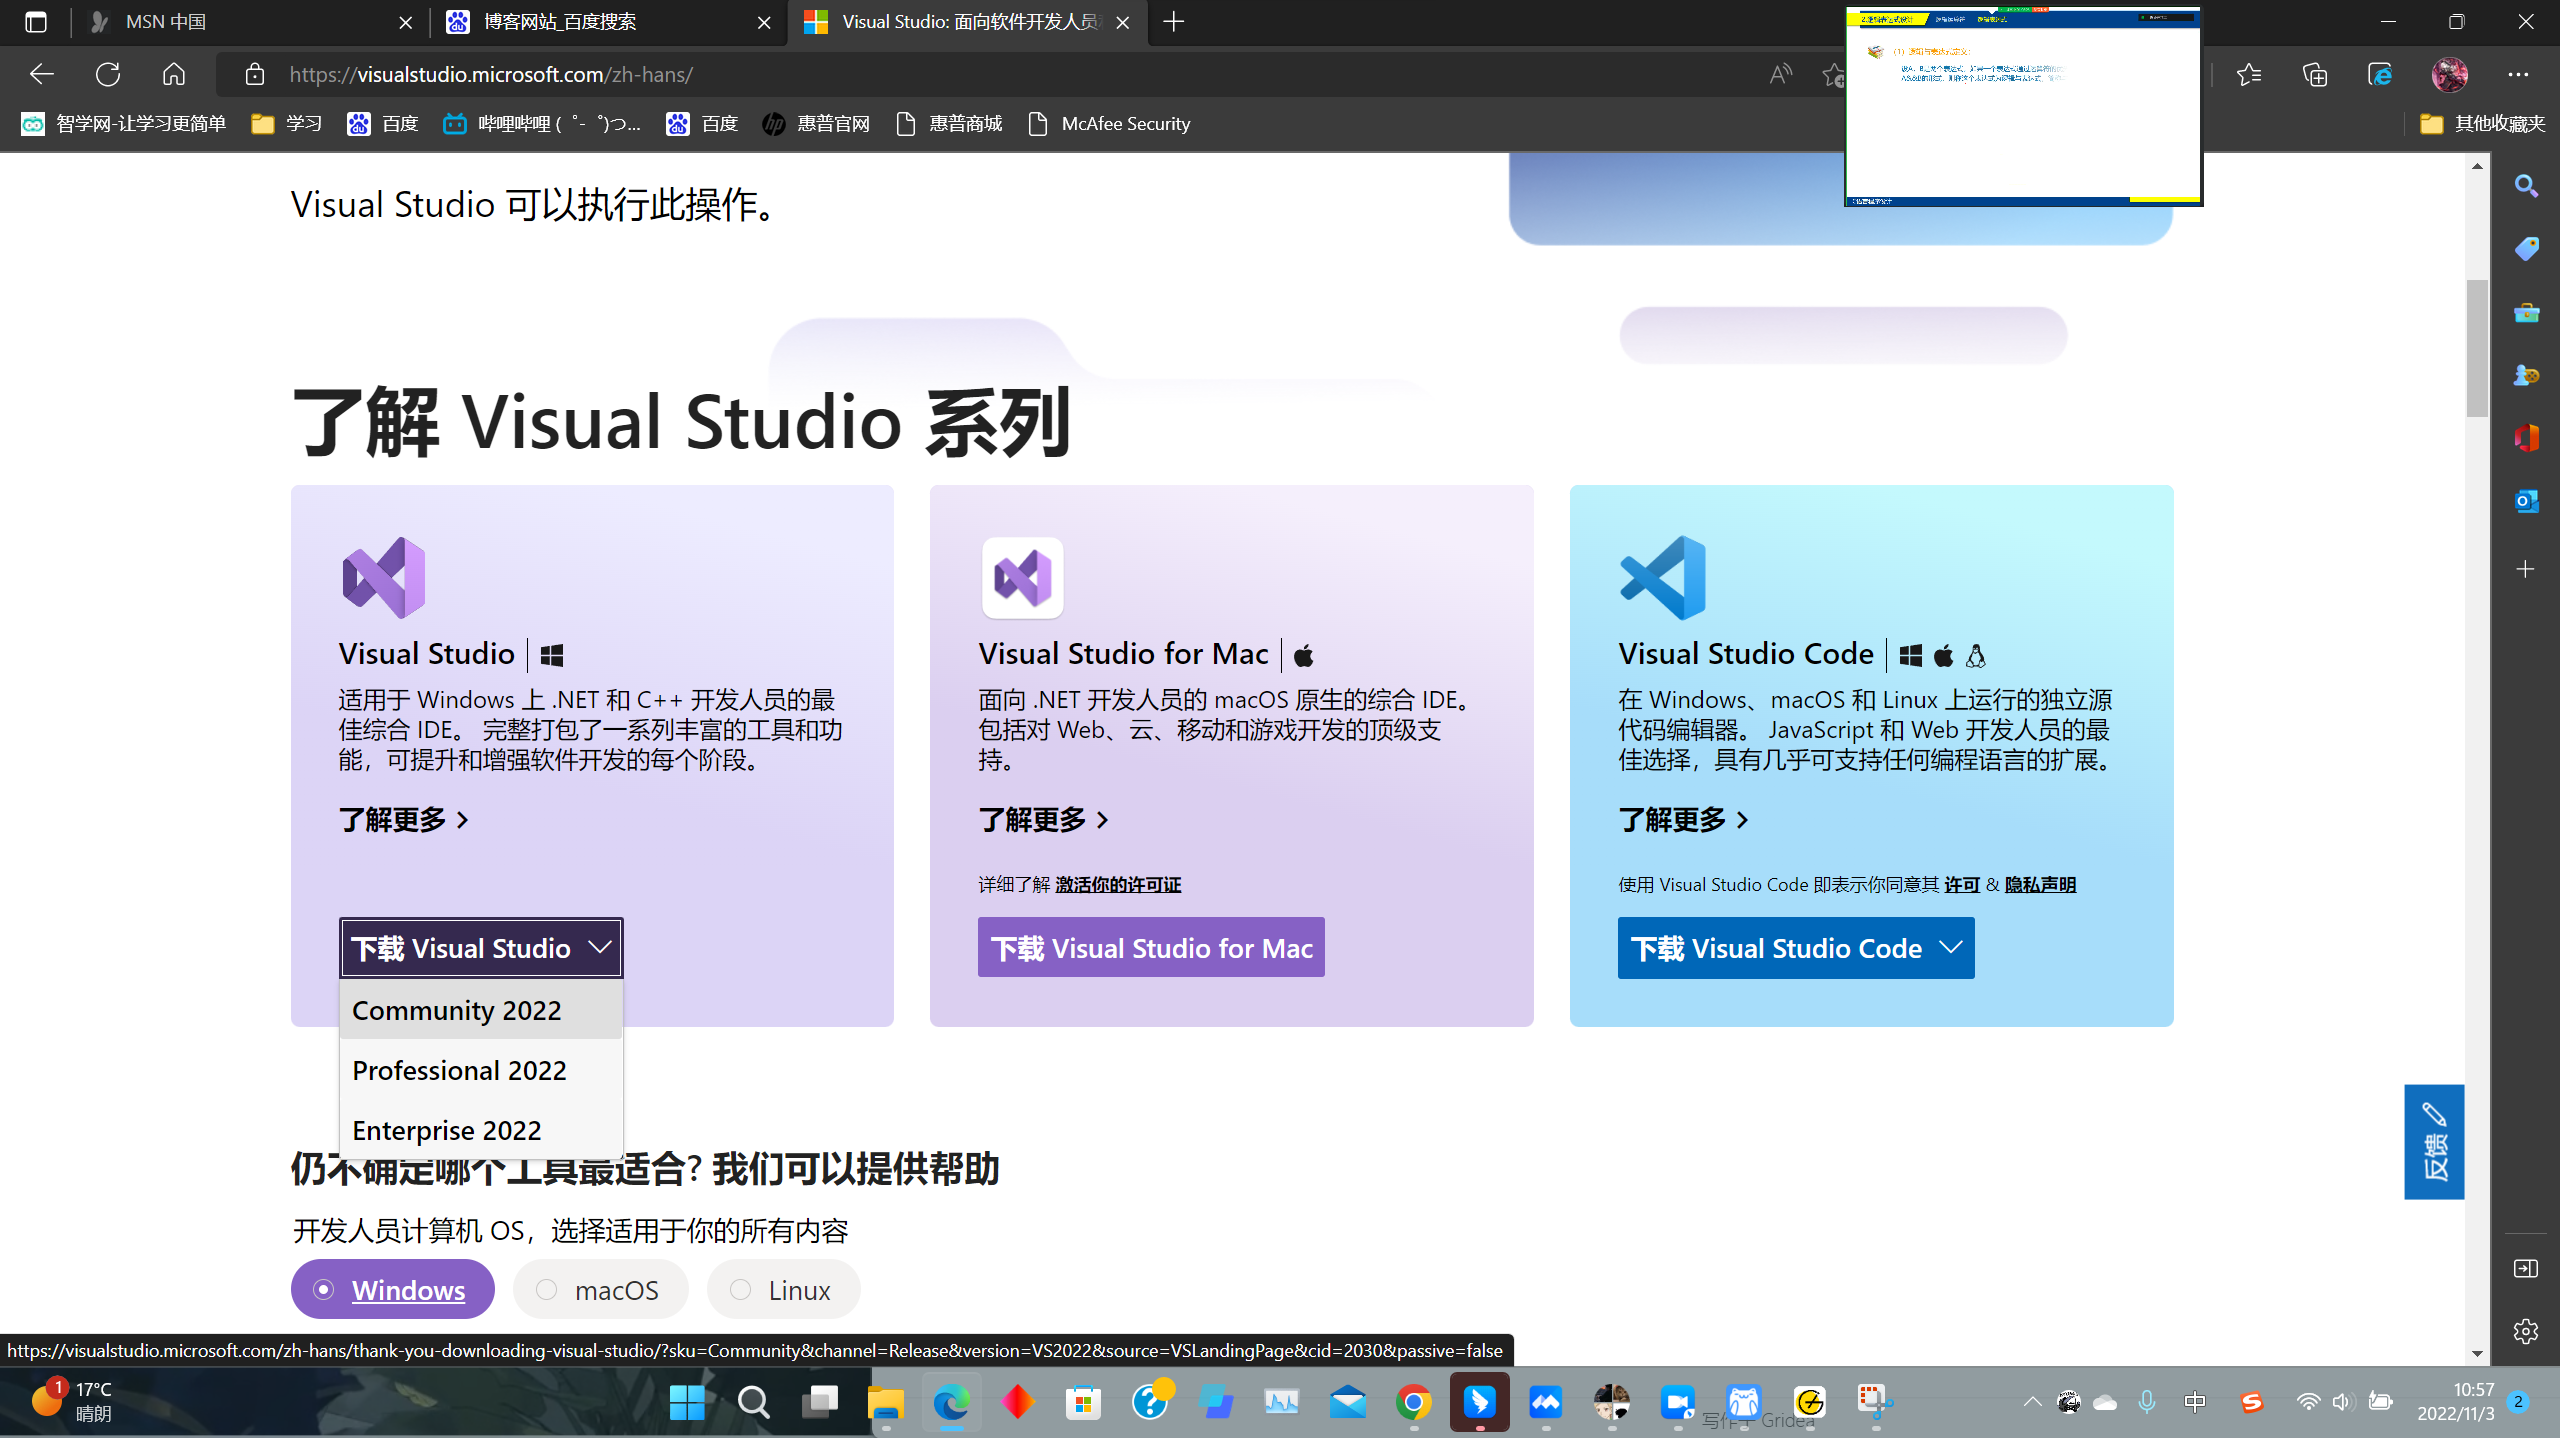Open weather widget 17°C 晴朗
Screen dimensions: 2560x1438
[x=72, y=1401]
